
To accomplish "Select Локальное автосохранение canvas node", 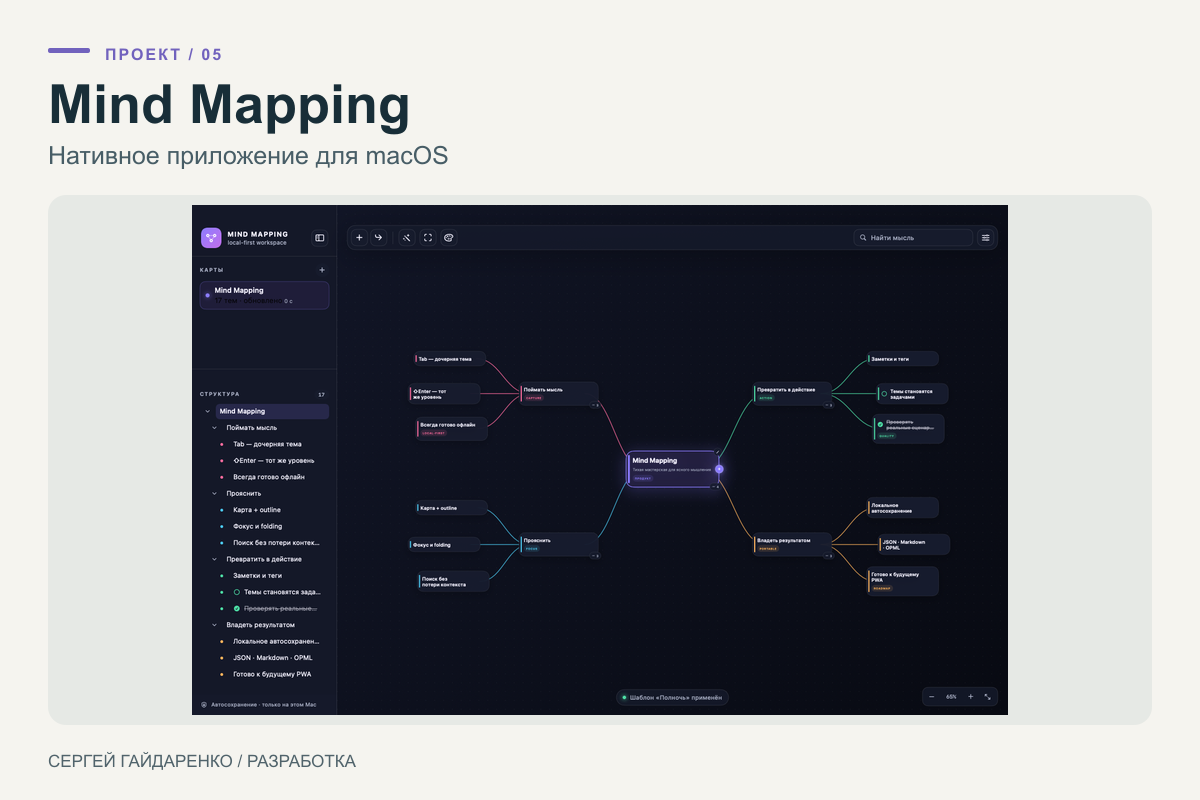I will pyautogui.click(x=903, y=508).
